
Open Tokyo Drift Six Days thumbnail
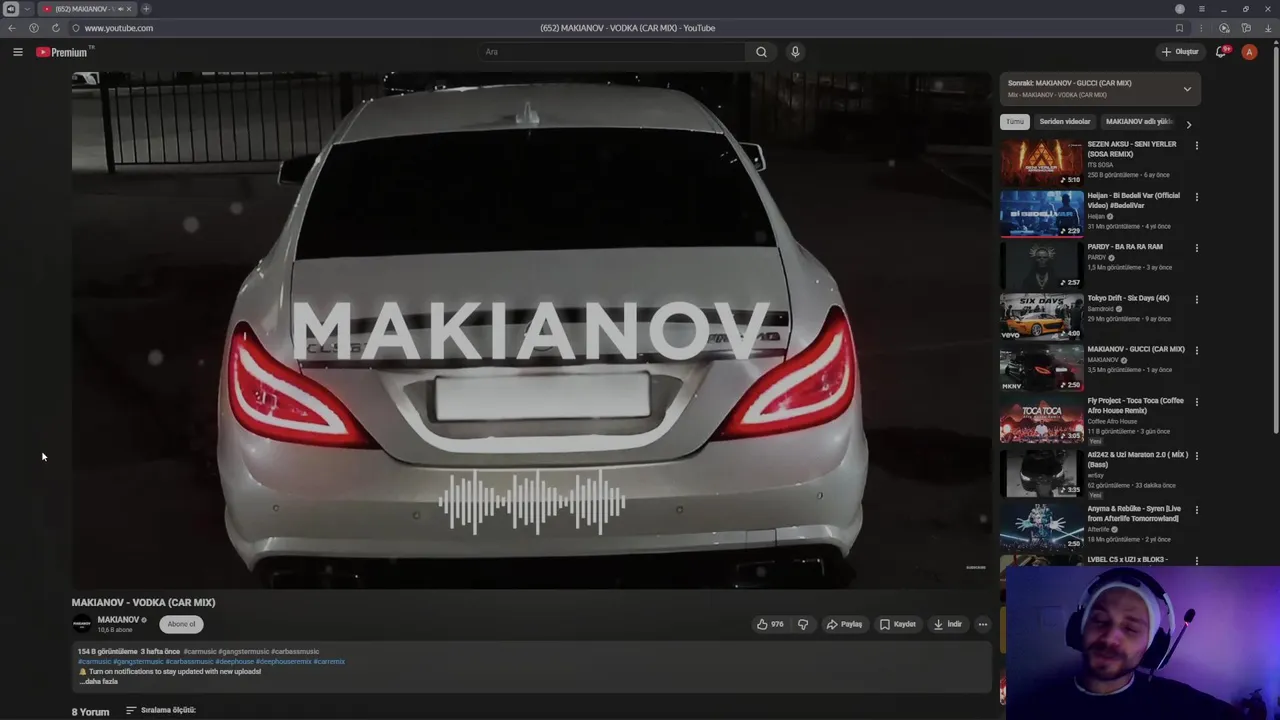click(1042, 316)
